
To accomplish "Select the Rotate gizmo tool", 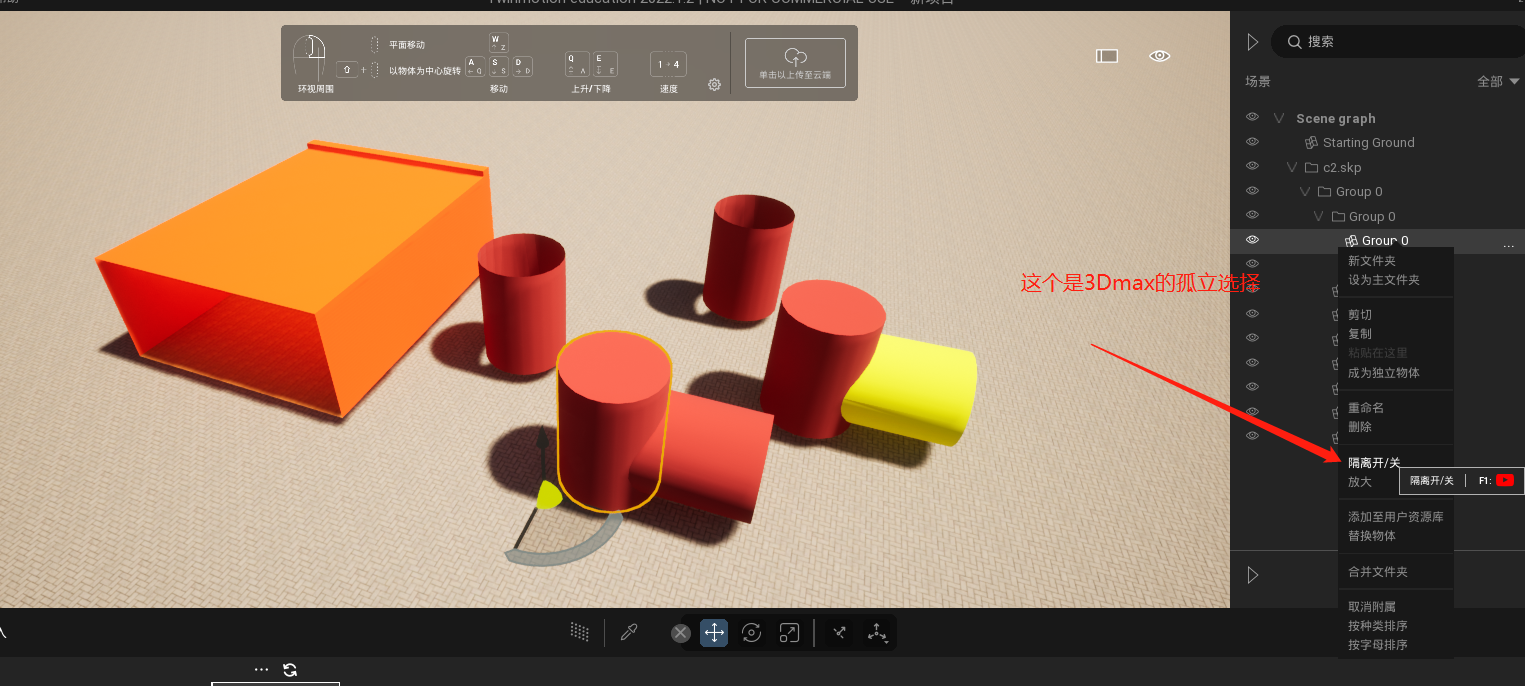I will (x=752, y=632).
